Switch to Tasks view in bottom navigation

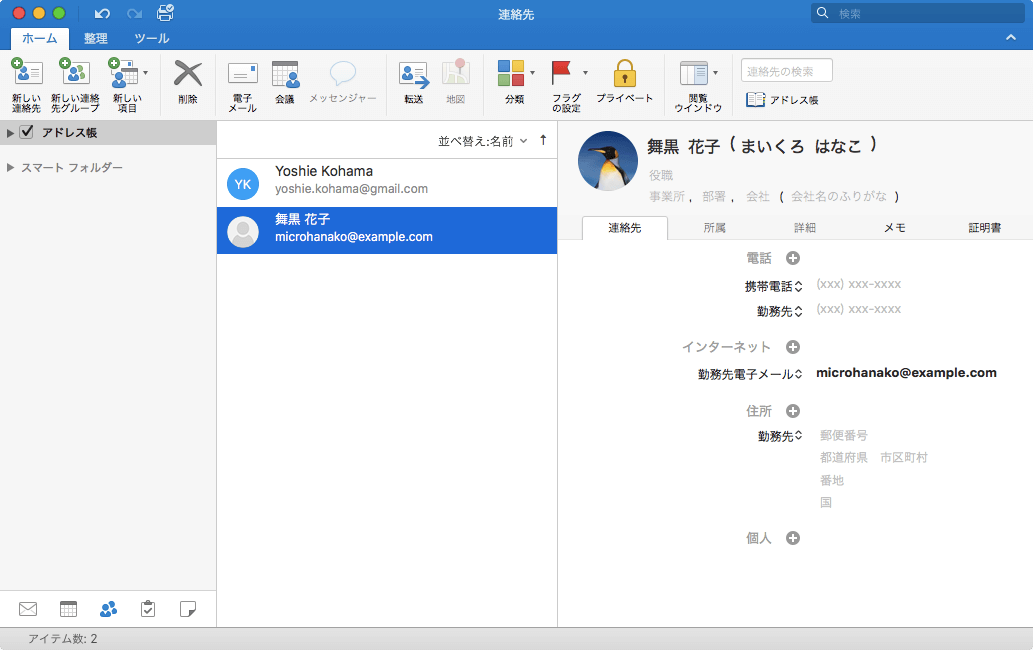148,609
